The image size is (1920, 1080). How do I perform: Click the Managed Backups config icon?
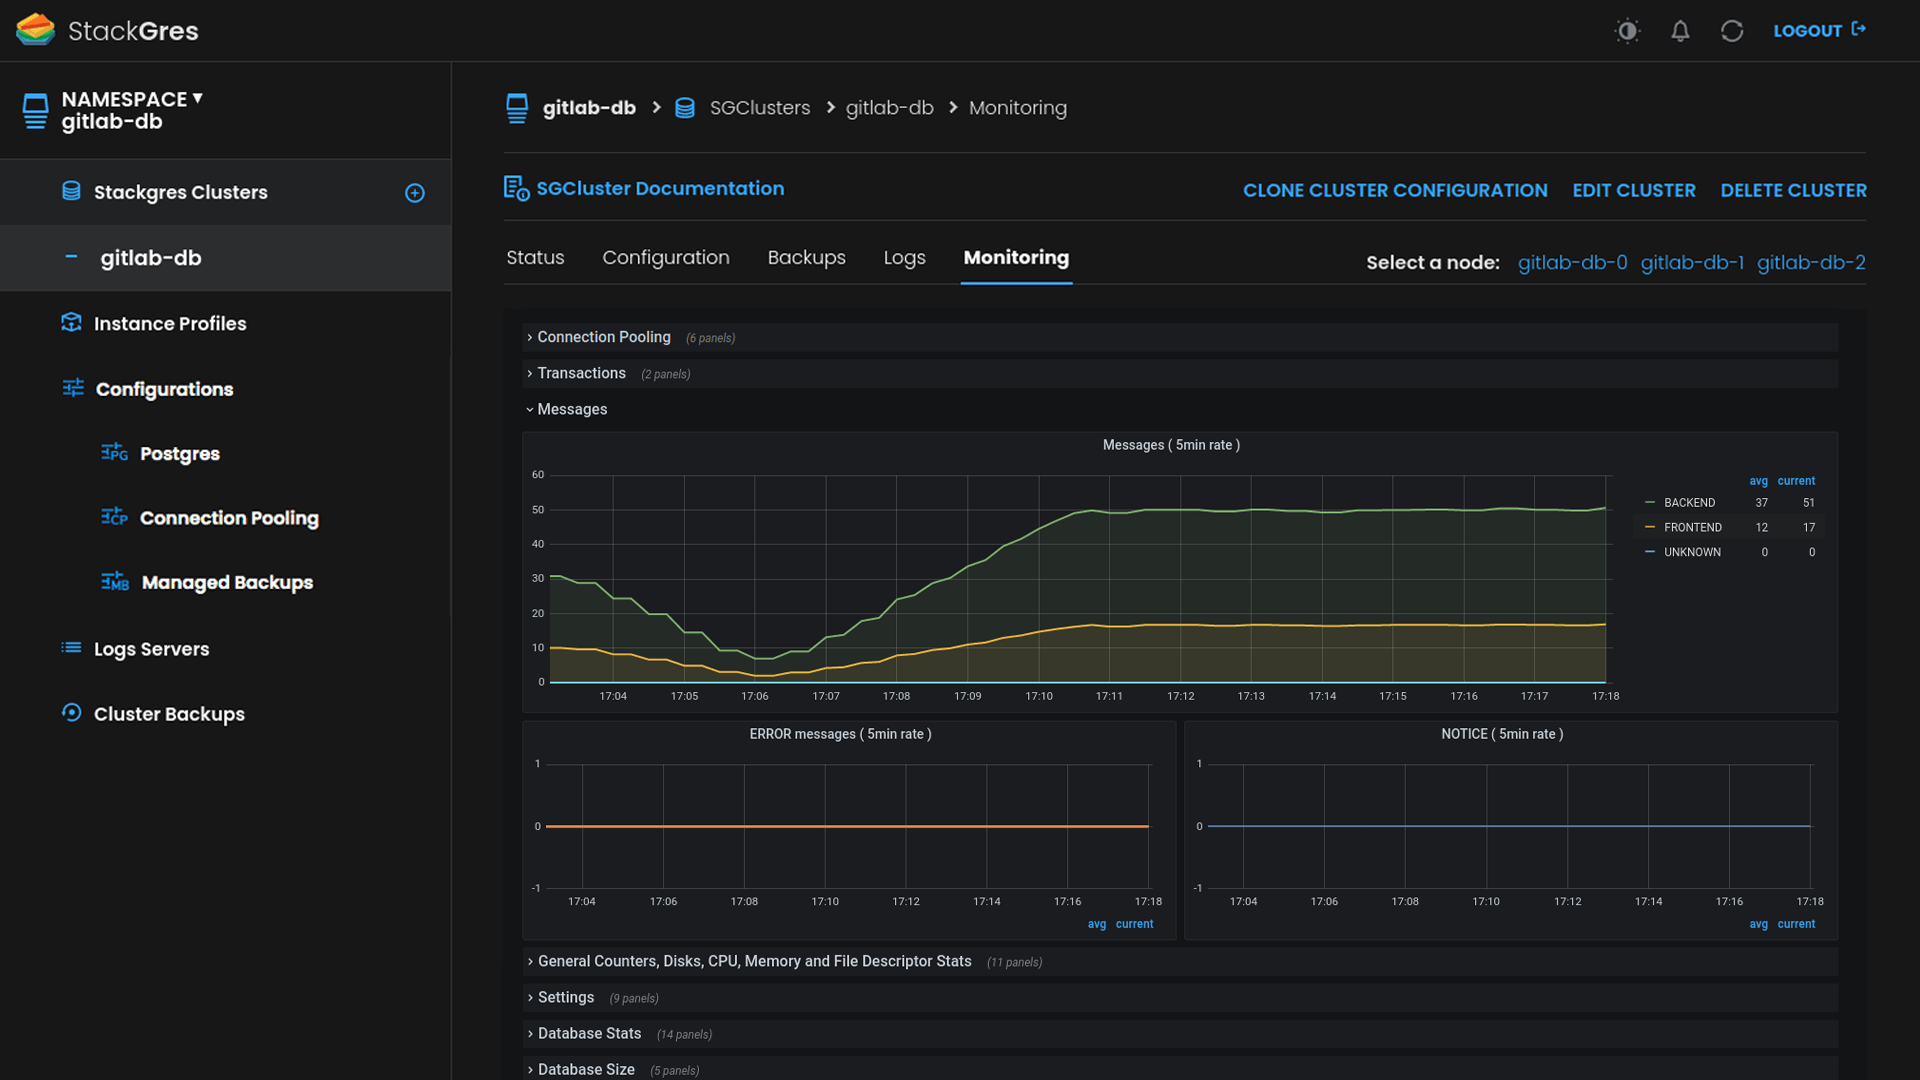(x=115, y=581)
